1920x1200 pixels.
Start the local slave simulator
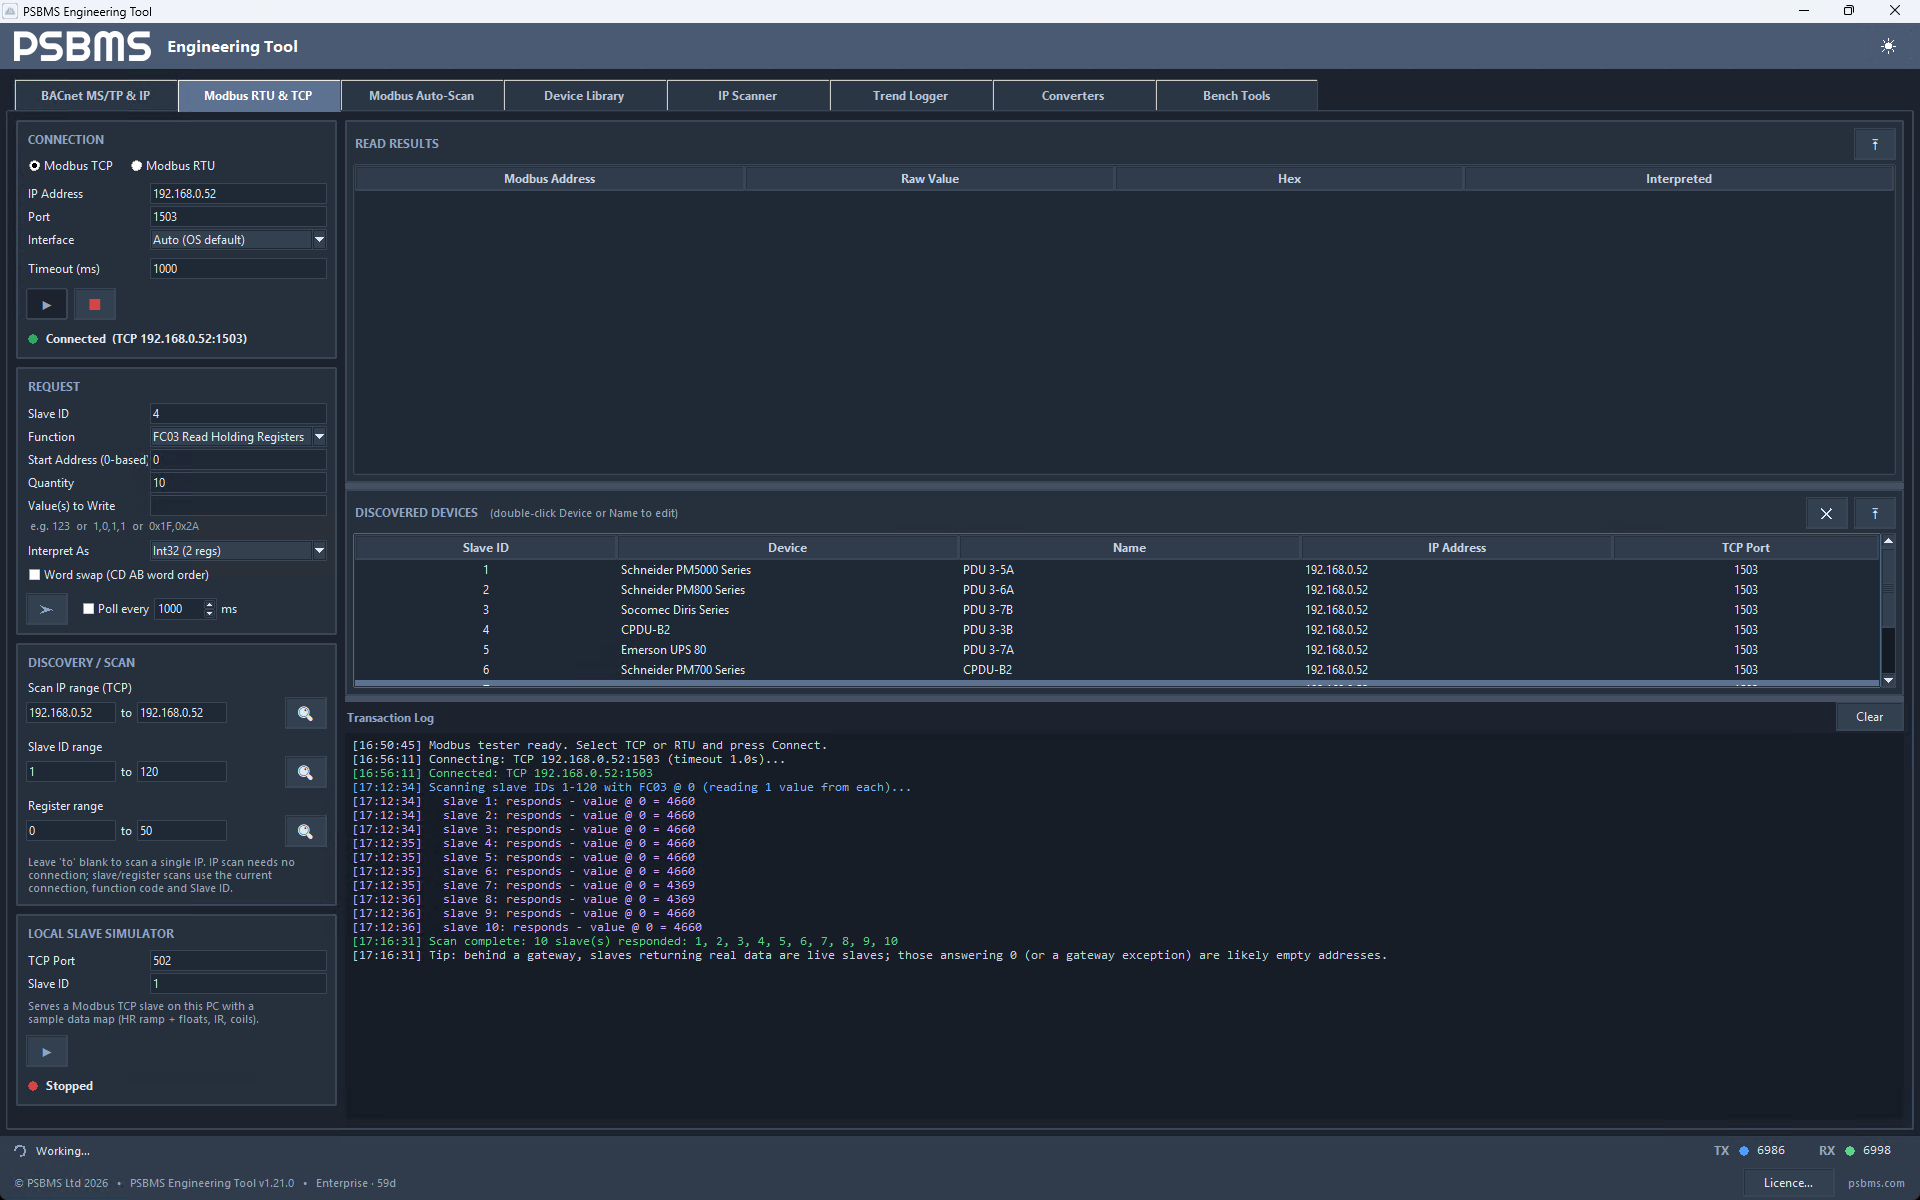pyautogui.click(x=46, y=1052)
